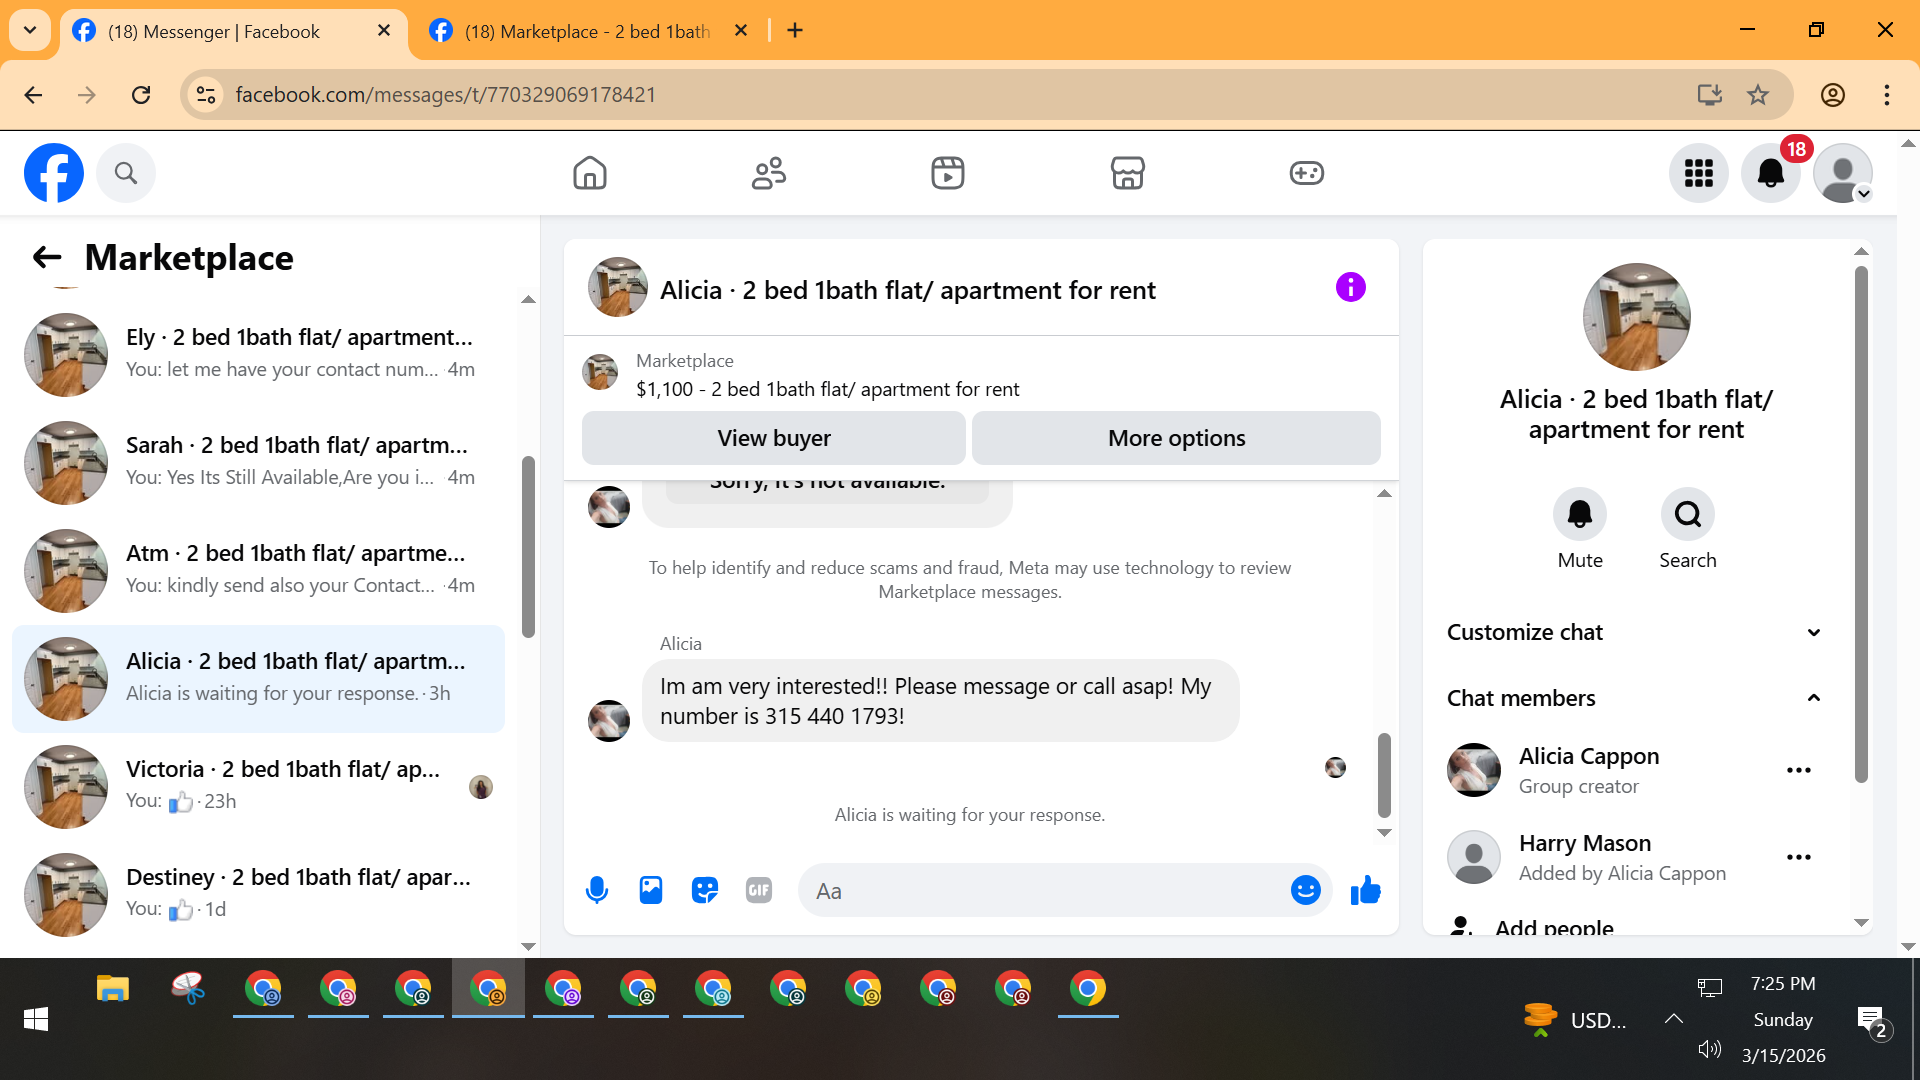Image resolution: width=1920 pixels, height=1080 pixels.
Task: Reload the current page
Action: [x=141, y=95]
